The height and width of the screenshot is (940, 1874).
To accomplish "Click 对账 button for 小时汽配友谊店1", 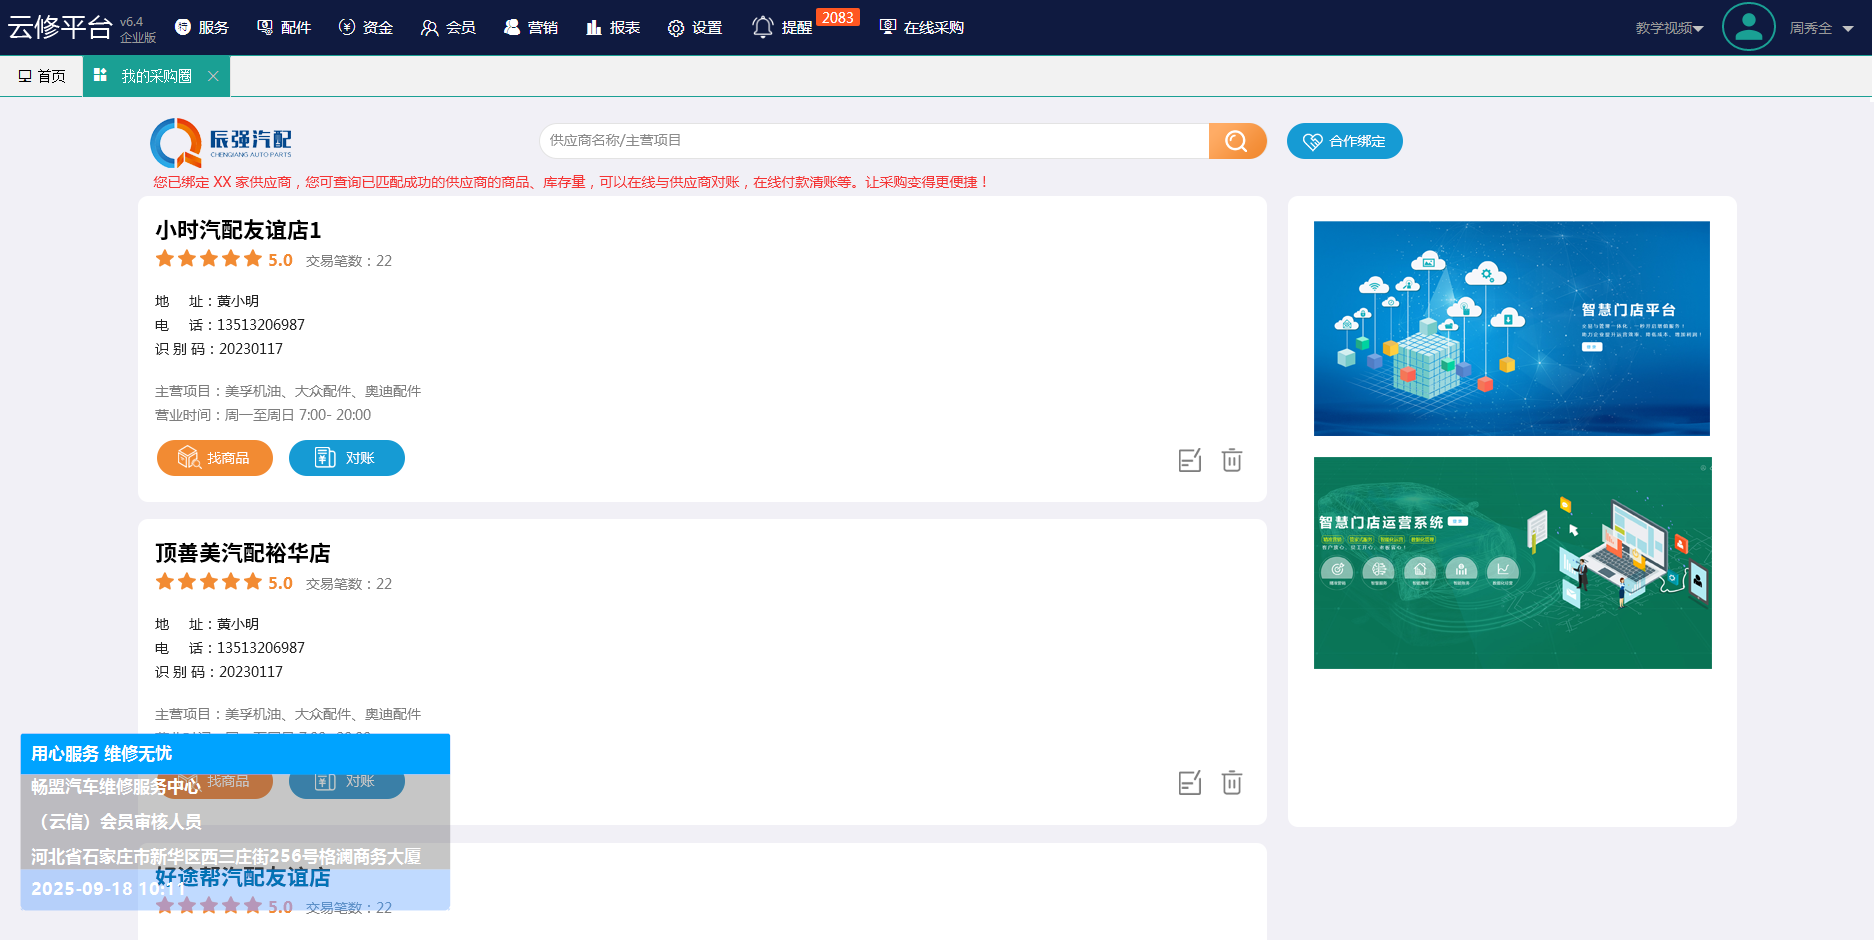I will click(x=346, y=458).
